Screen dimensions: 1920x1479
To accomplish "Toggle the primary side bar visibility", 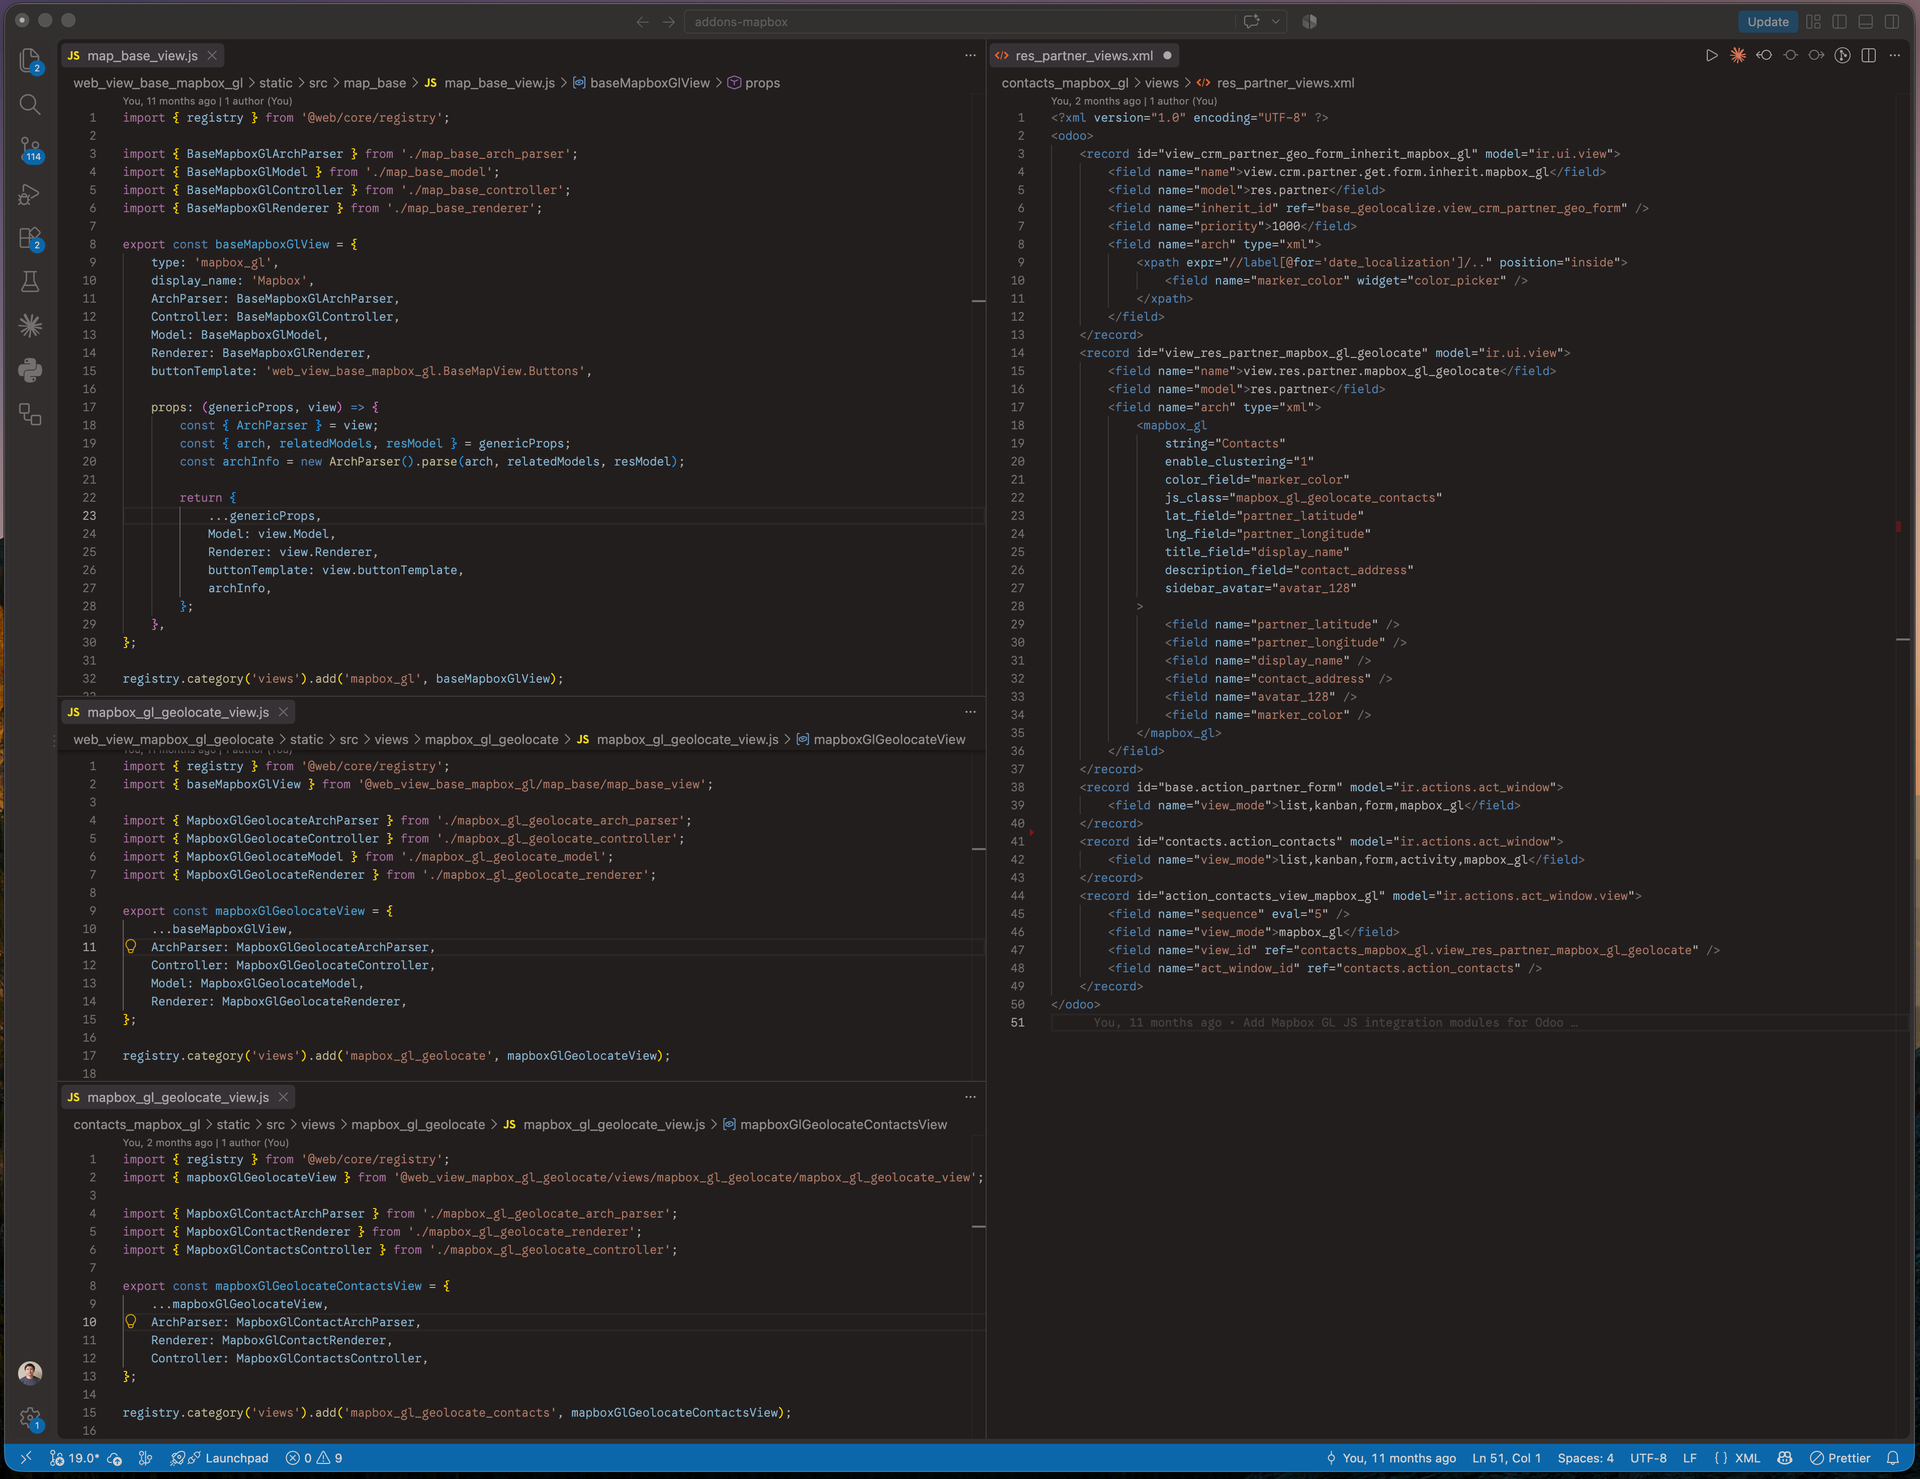I will pos(1840,21).
